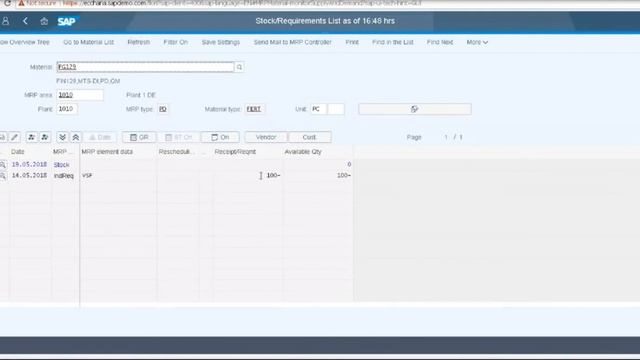Select Find in the List
Image resolution: width=640 pixels, height=360 pixels.
point(393,42)
